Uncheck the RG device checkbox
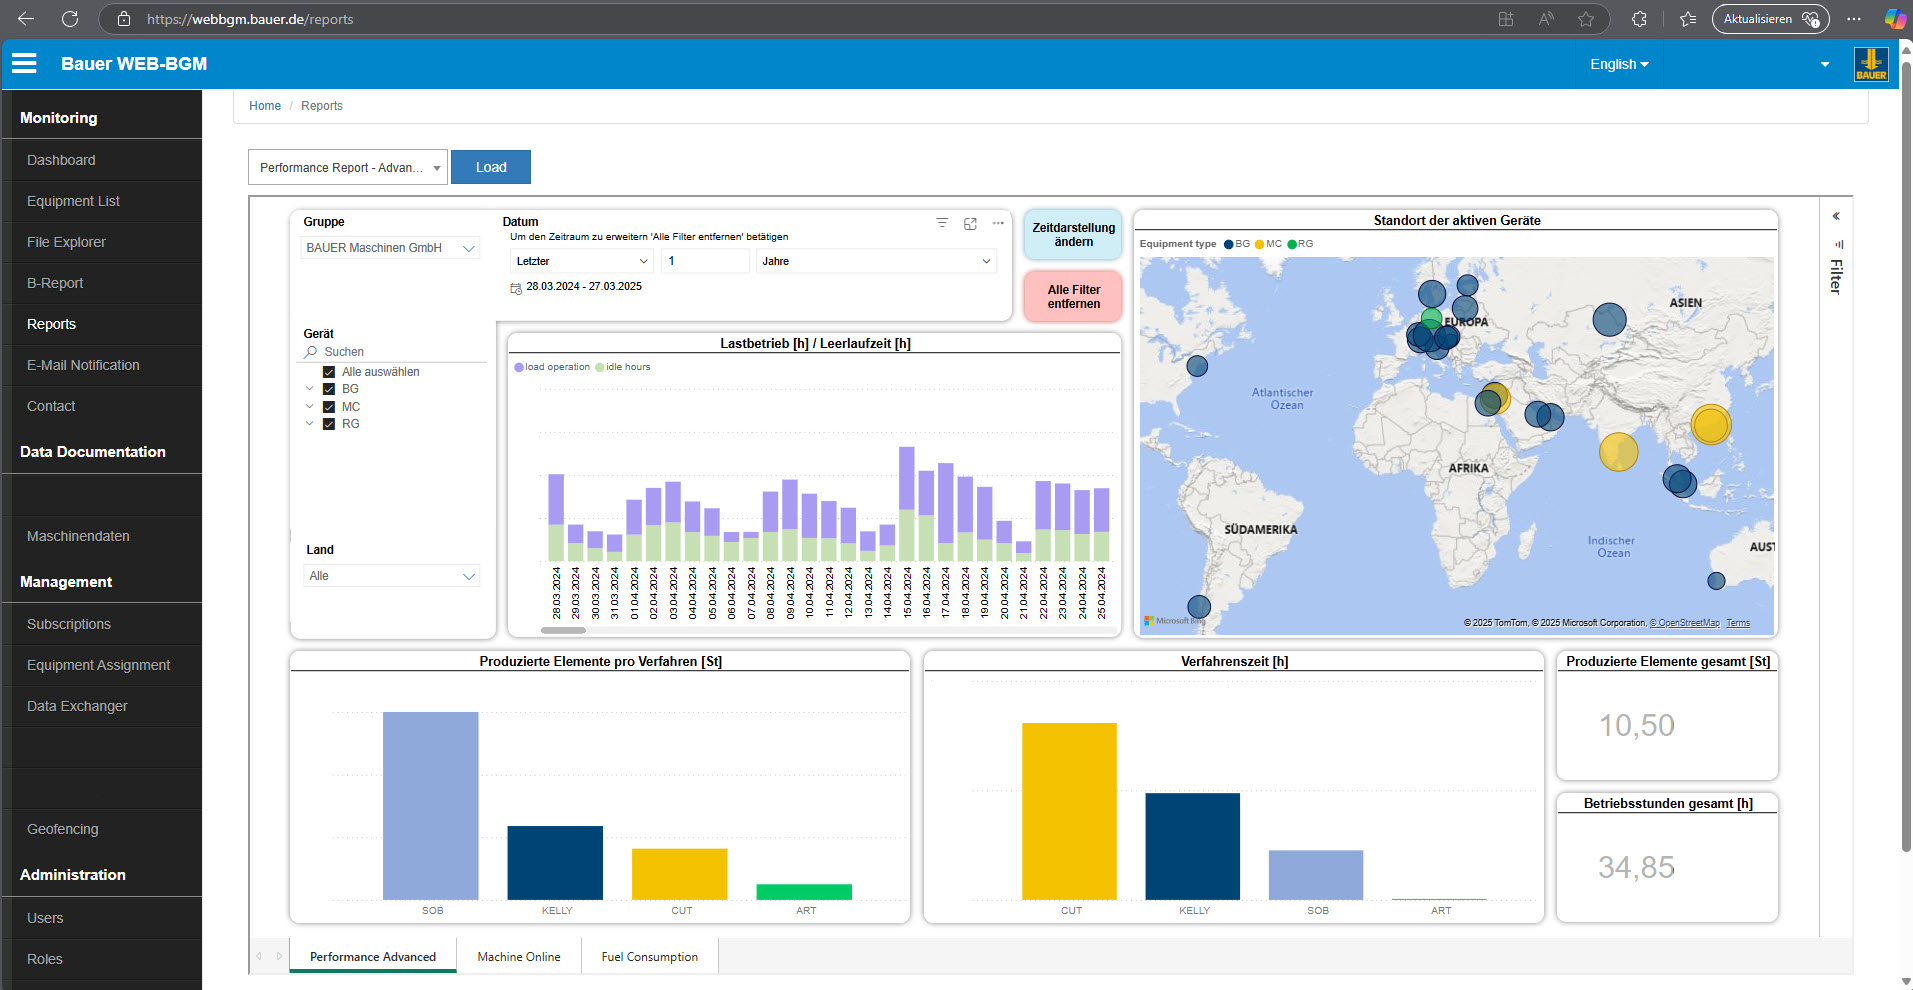The image size is (1913, 990). tap(329, 424)
